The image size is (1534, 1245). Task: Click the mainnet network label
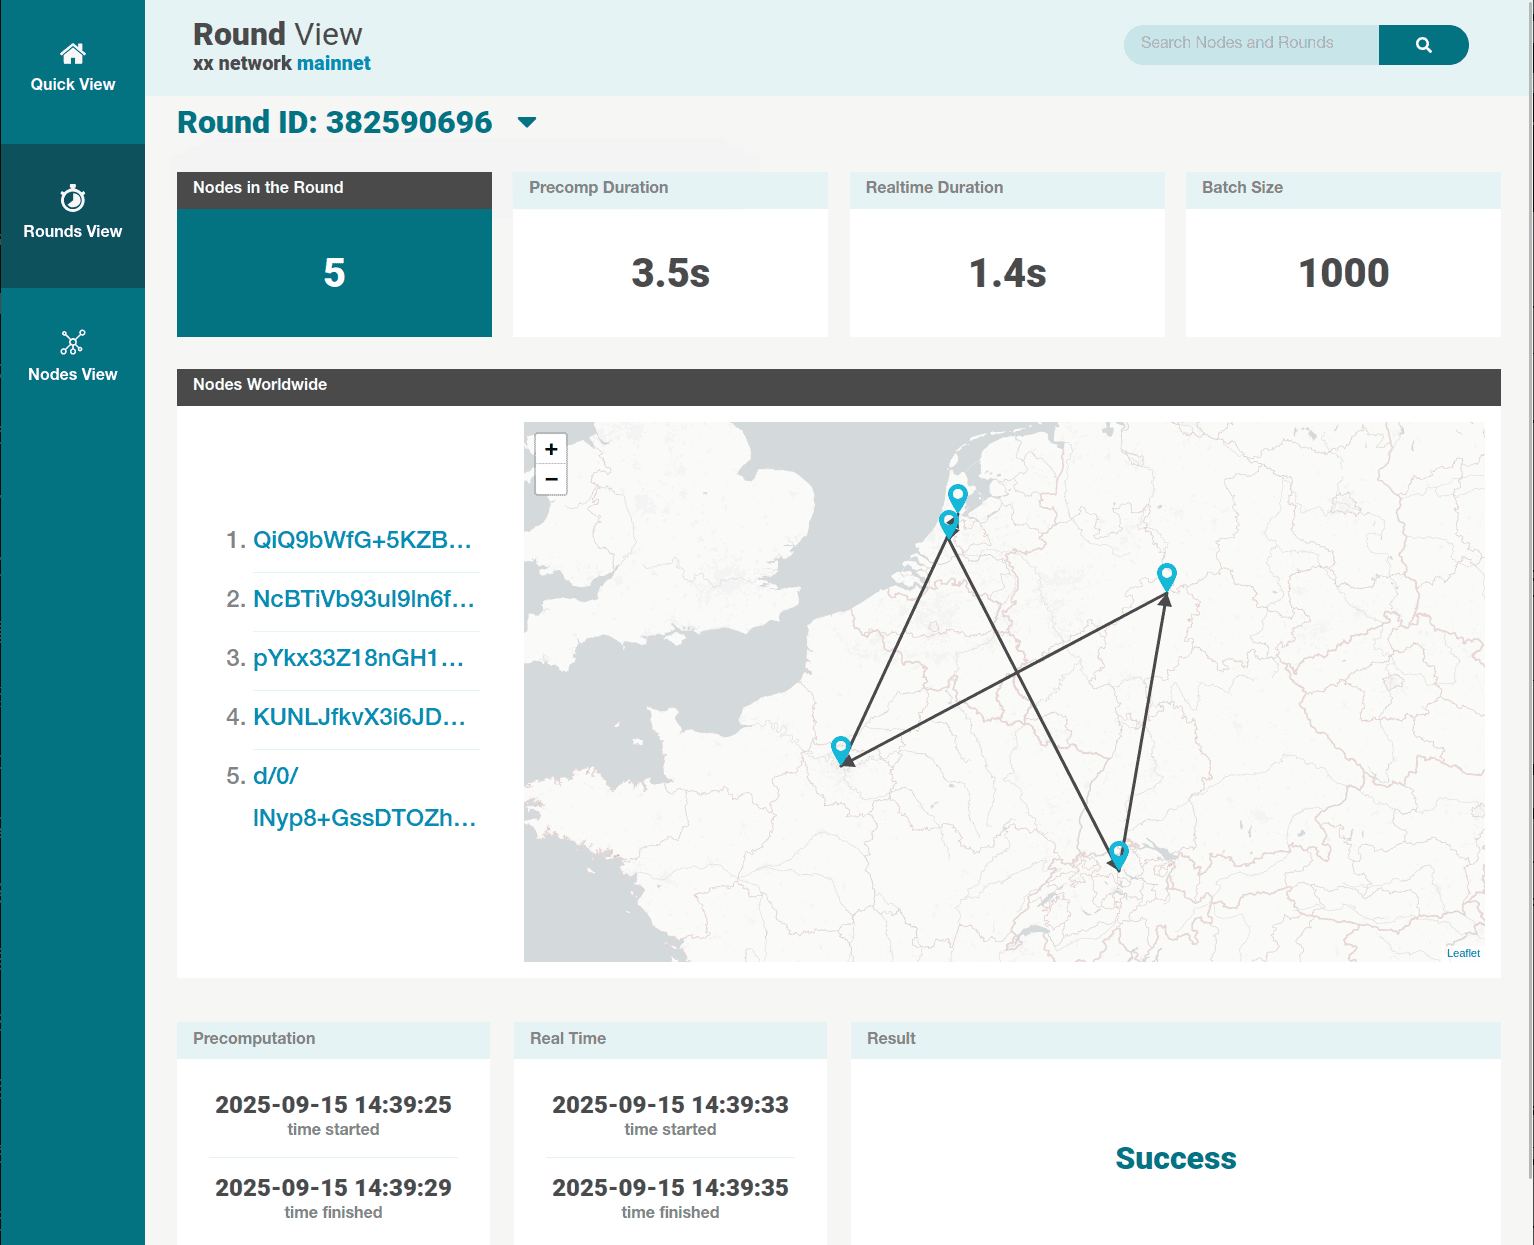pos(333,64)
